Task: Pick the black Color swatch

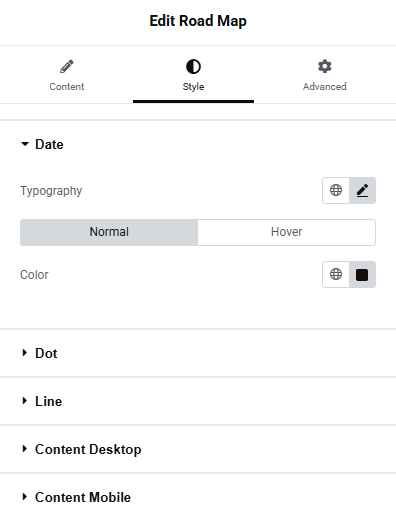Action: (x=362, y=274)
